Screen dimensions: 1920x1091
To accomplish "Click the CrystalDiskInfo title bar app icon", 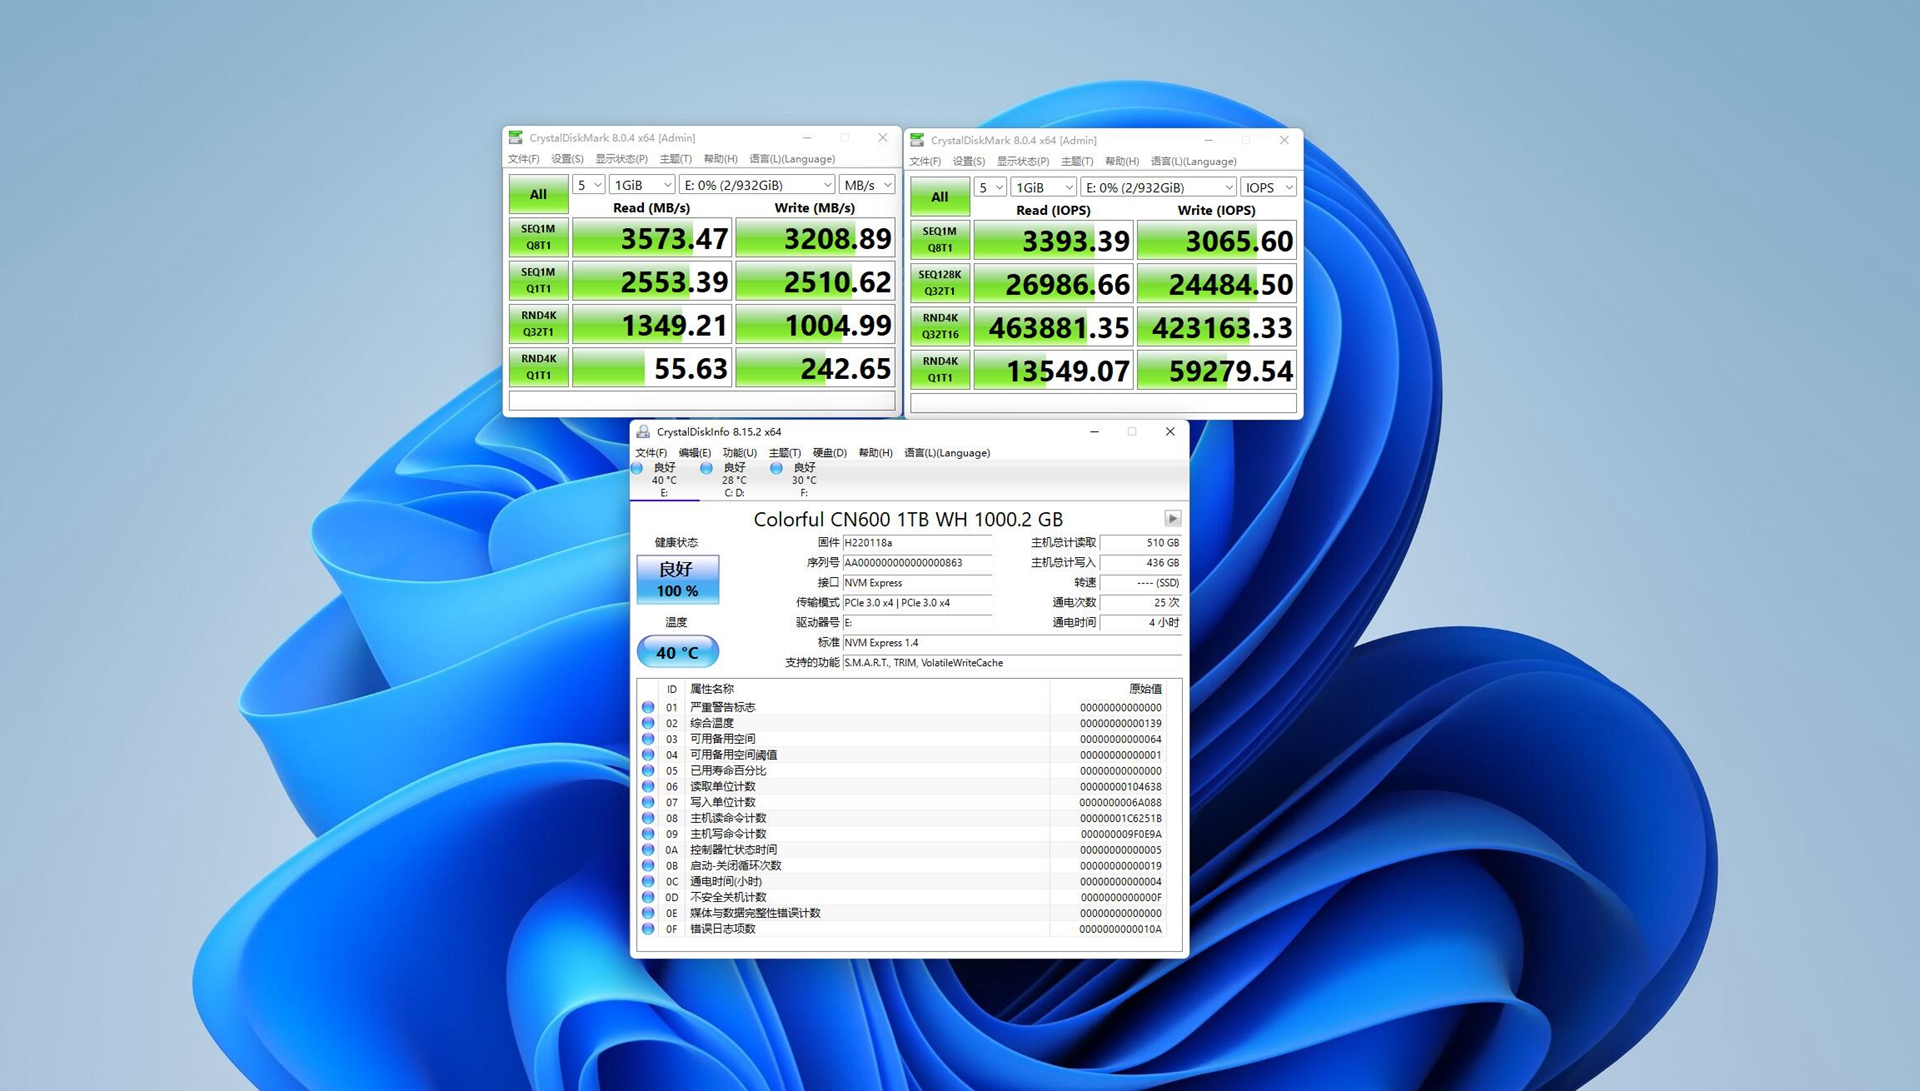I will pyautogui.click(x=643, y=432).
